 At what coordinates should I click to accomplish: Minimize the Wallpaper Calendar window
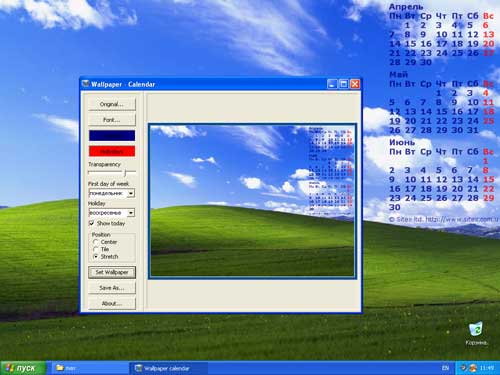coord(332,84)
